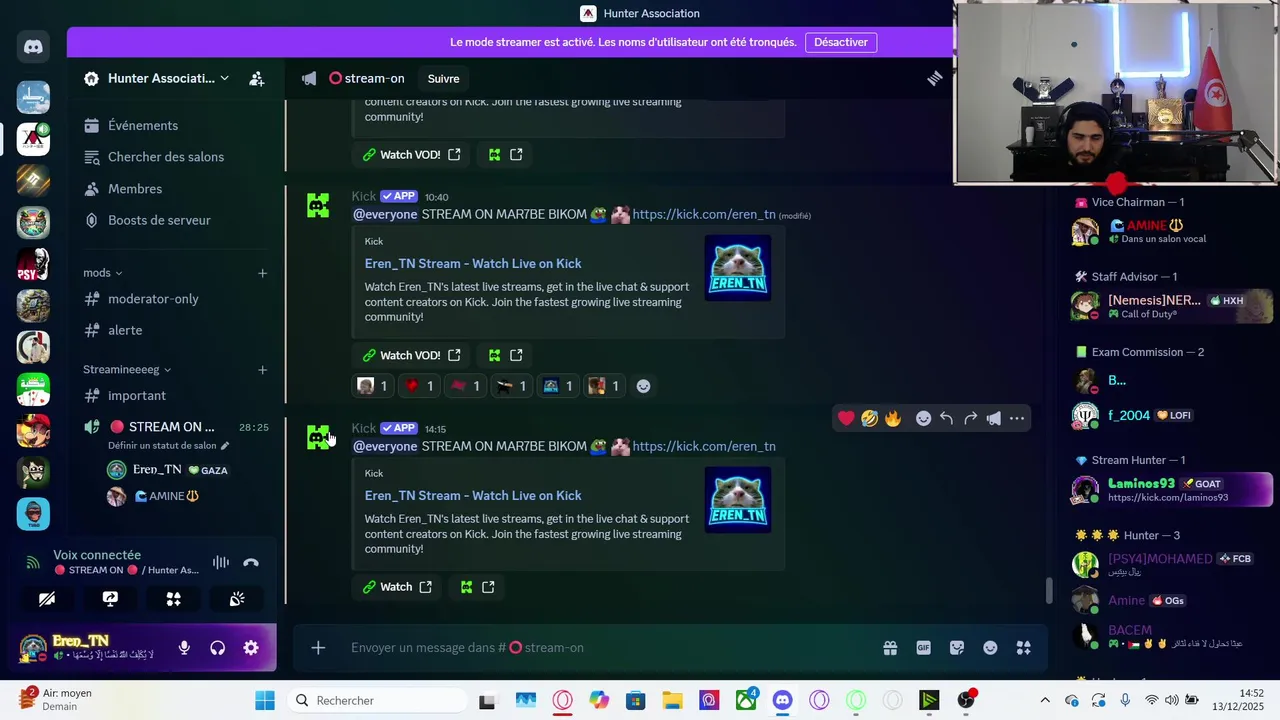
Task: Open noise suppression waveform icon
Action: [x=220, y=562]
